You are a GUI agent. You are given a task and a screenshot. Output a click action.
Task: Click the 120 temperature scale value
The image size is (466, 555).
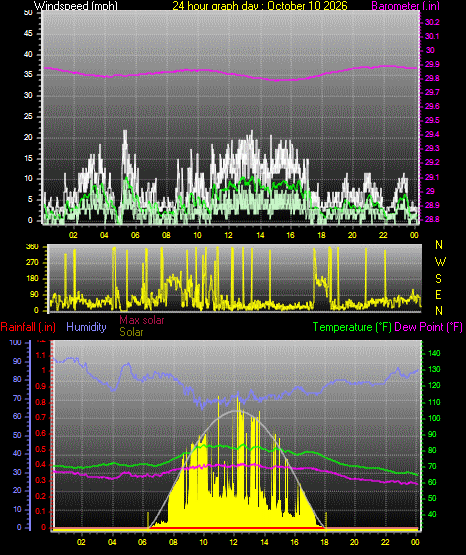434,385
